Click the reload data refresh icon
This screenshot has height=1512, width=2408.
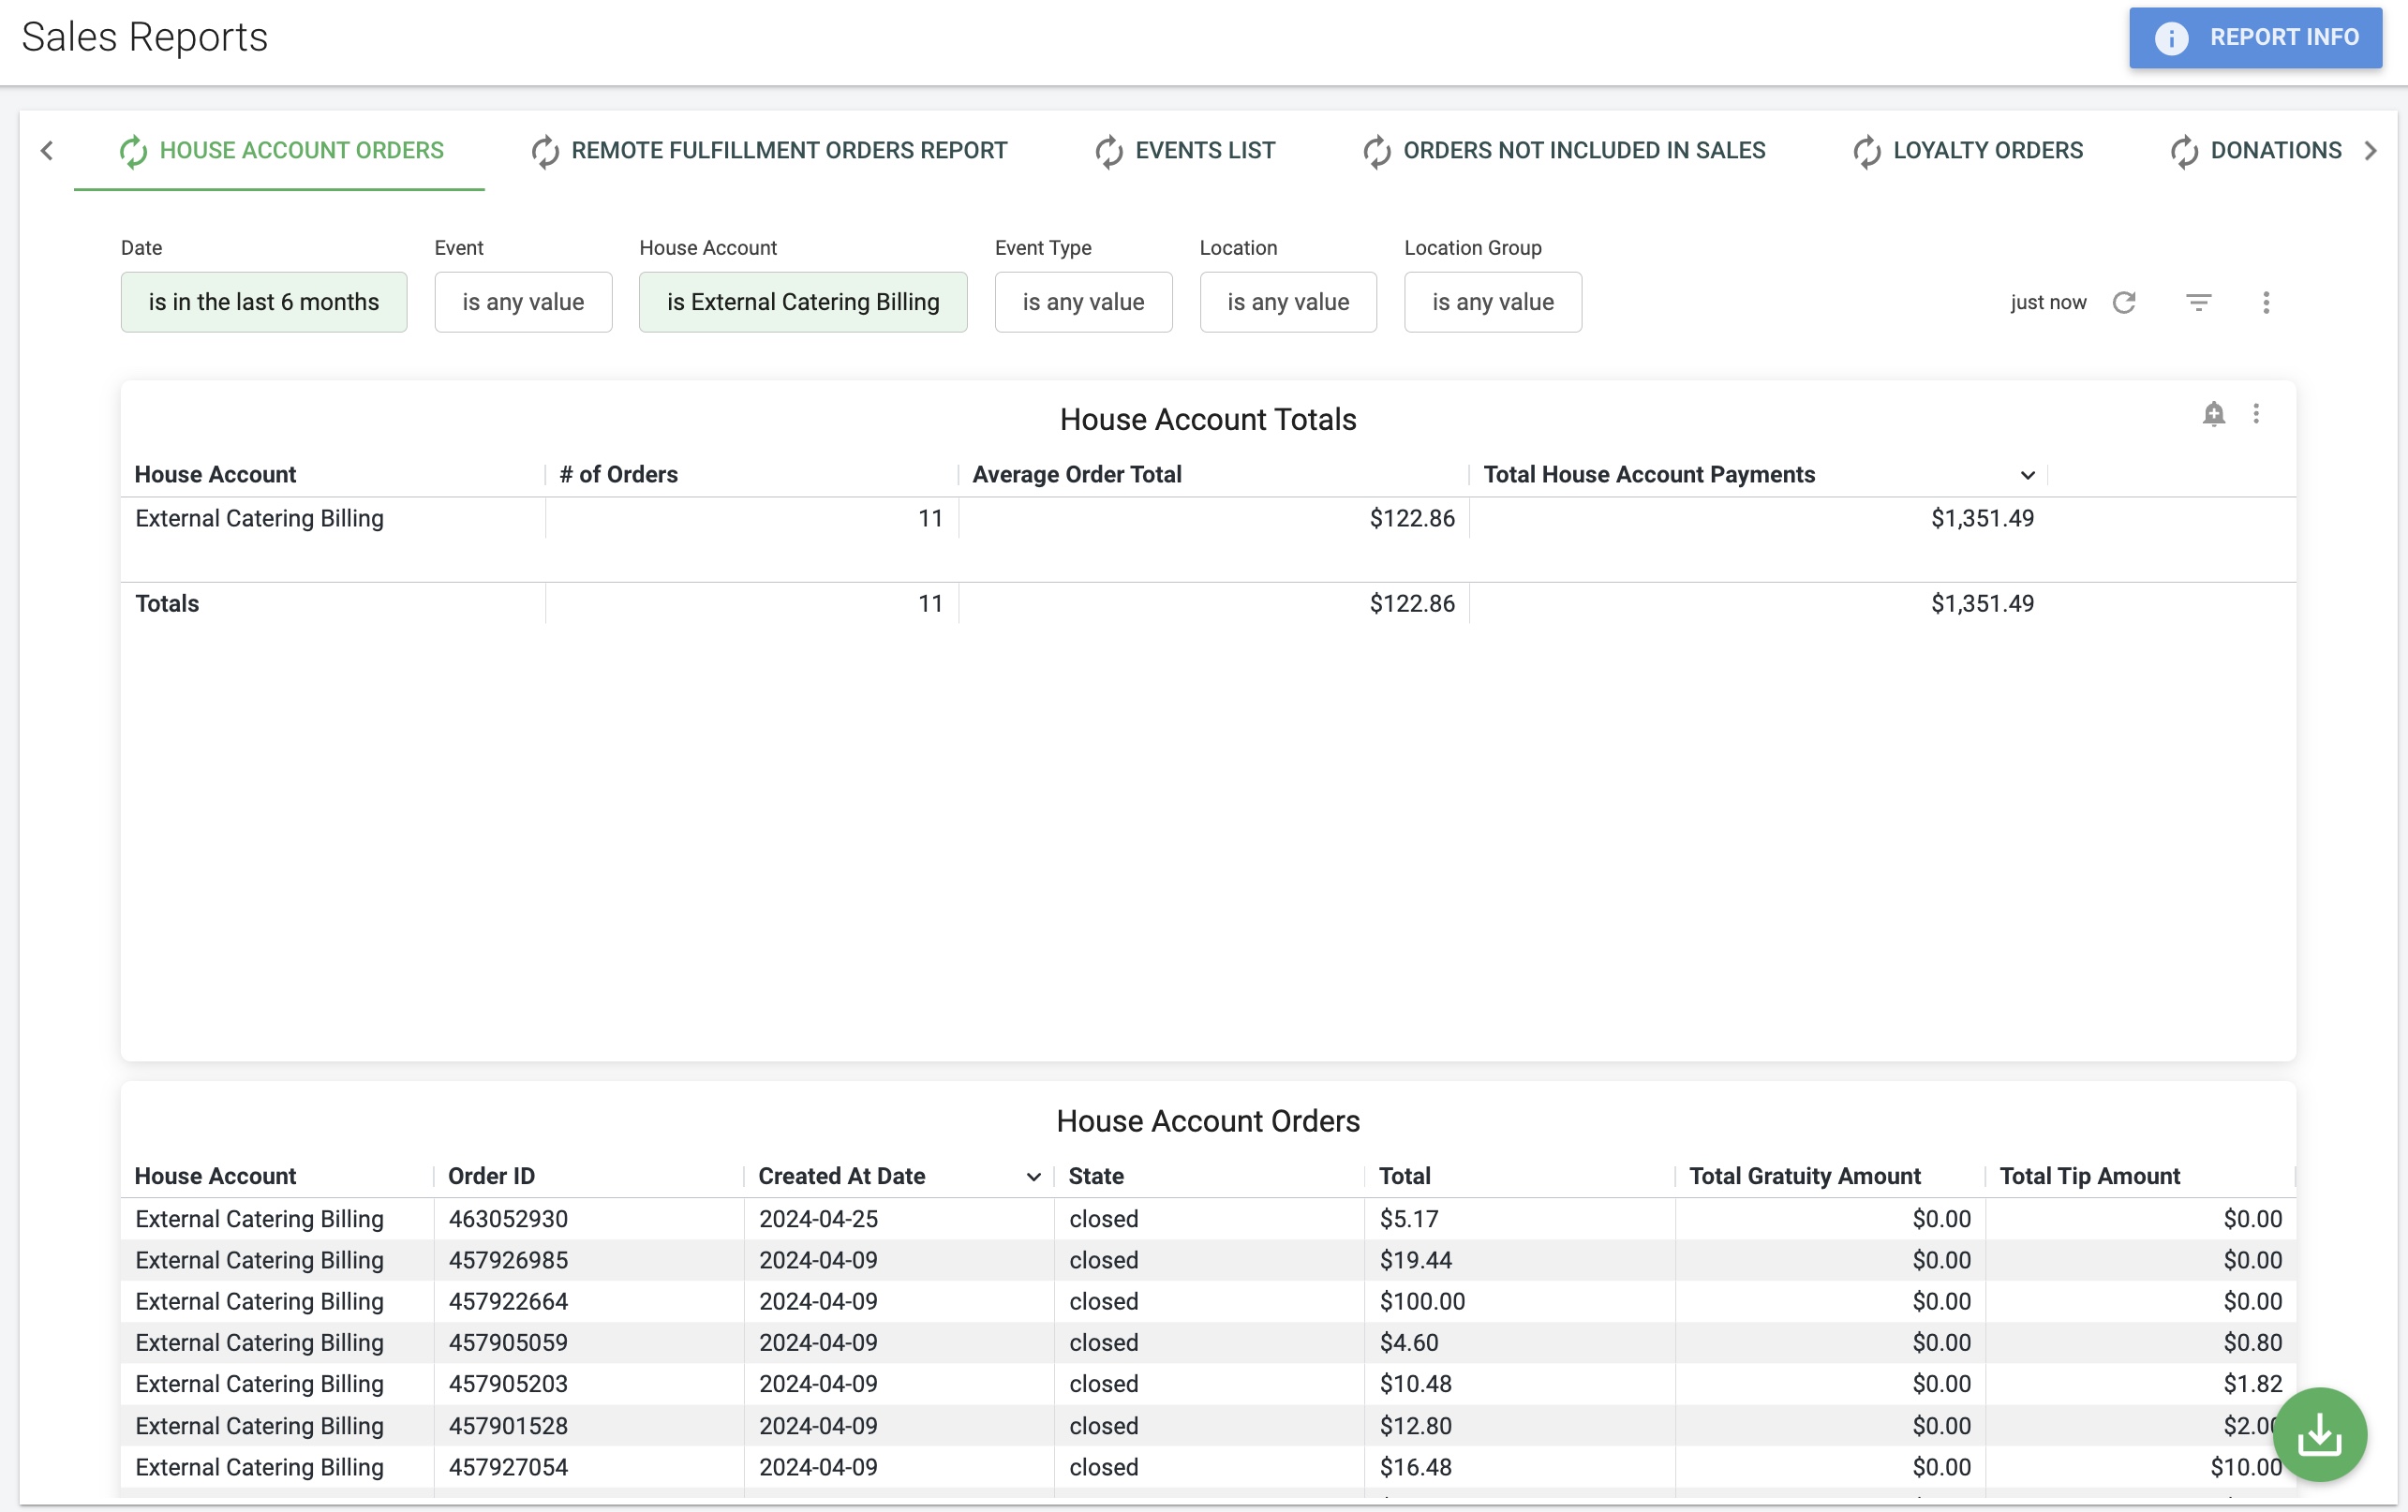pos(2124,302)
